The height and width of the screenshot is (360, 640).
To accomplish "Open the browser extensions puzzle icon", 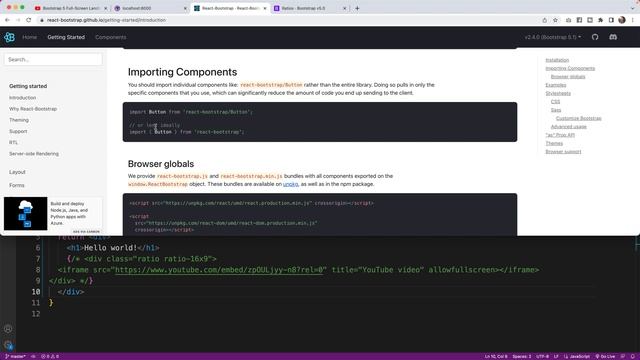I will click(x=600, y=20).
